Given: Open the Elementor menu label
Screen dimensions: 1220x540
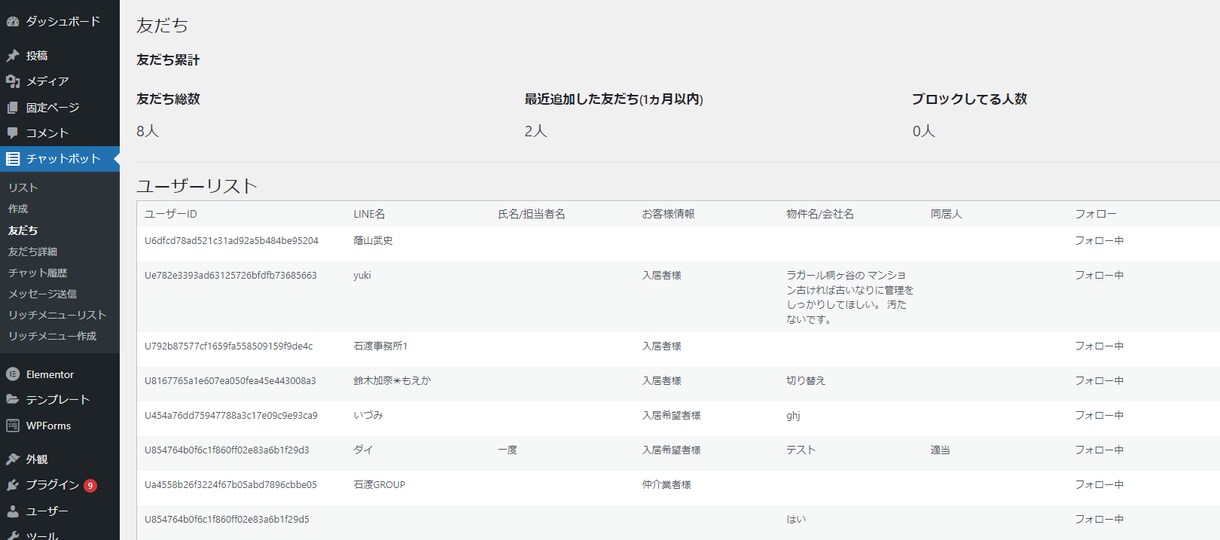Looking at the screenshot, I should [50, 374].
